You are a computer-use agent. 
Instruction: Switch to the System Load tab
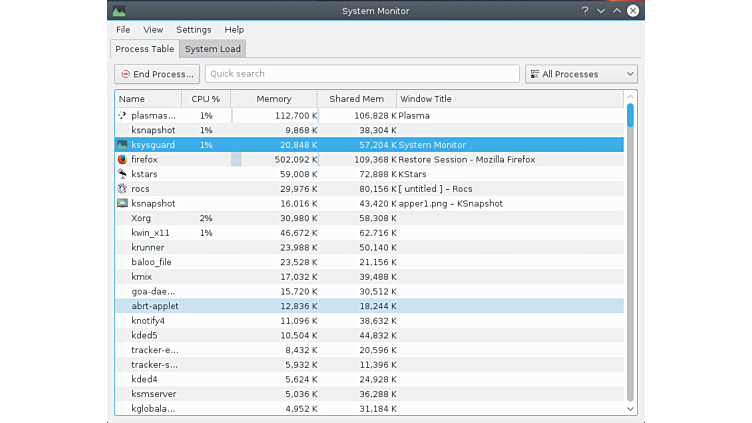212,49
